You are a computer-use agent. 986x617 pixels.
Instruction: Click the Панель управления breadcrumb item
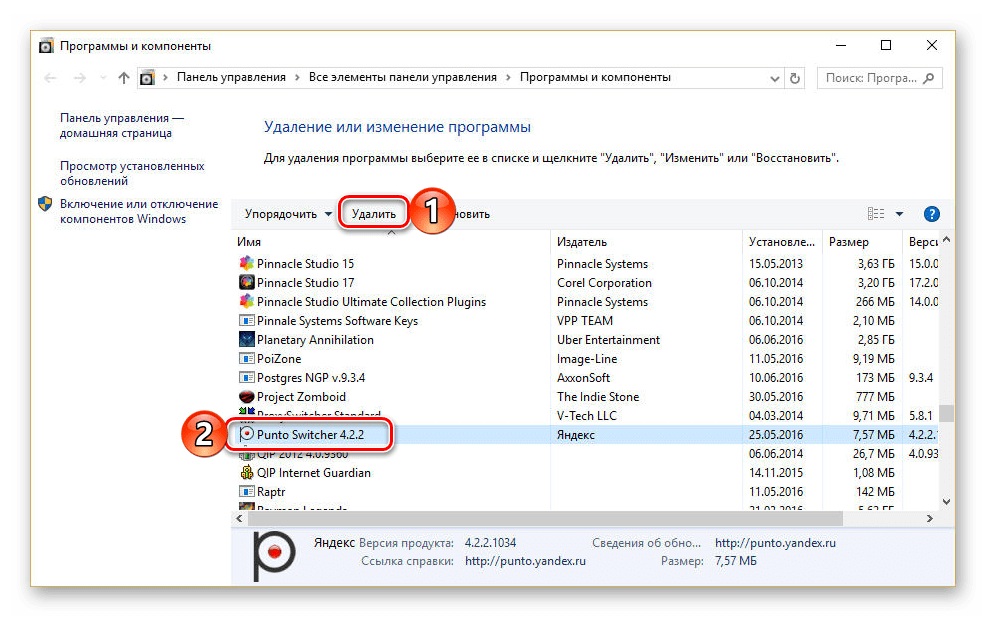point(231,77)
